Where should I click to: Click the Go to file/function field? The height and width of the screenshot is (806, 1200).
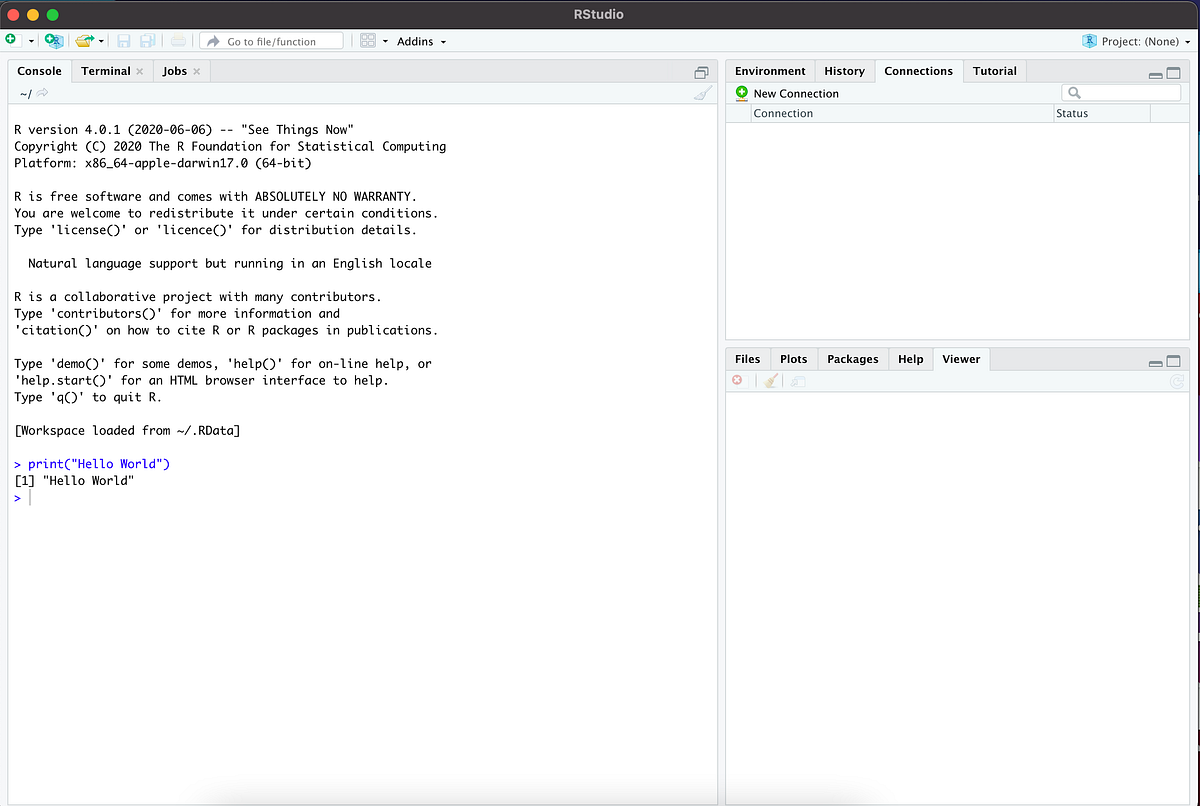270,41
